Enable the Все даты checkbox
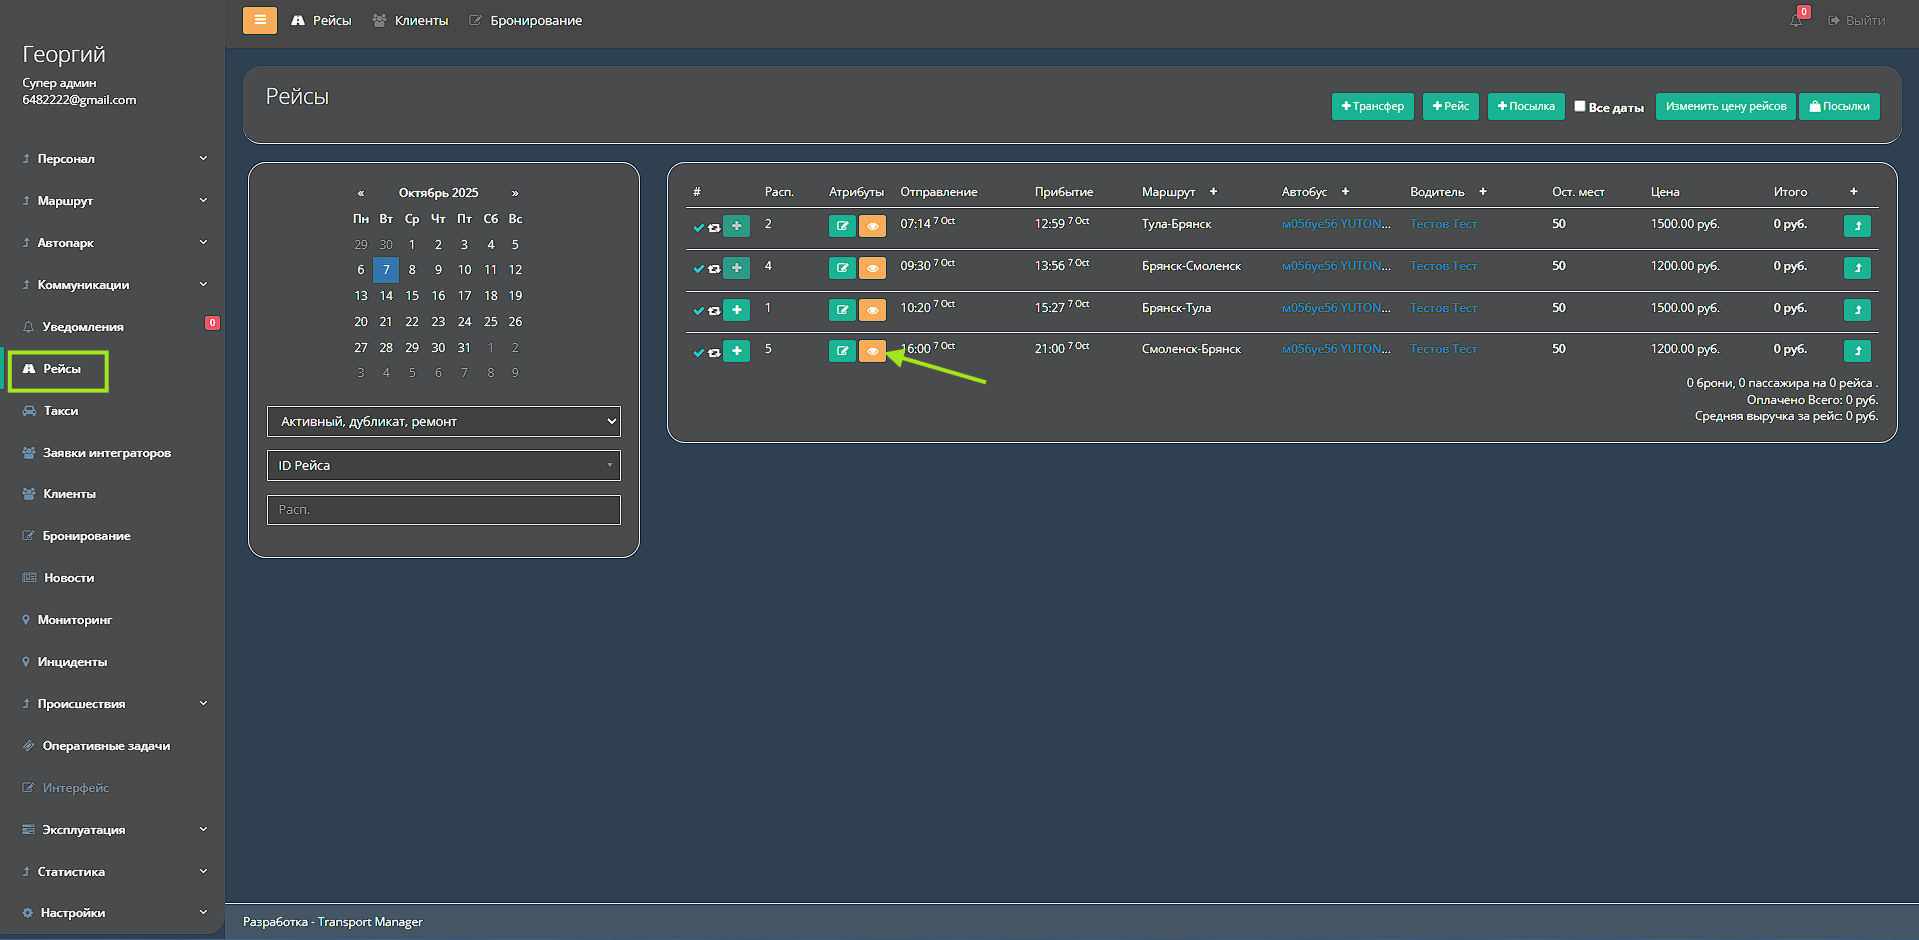The image size is (1919, 940). (x=1580, y=106)
